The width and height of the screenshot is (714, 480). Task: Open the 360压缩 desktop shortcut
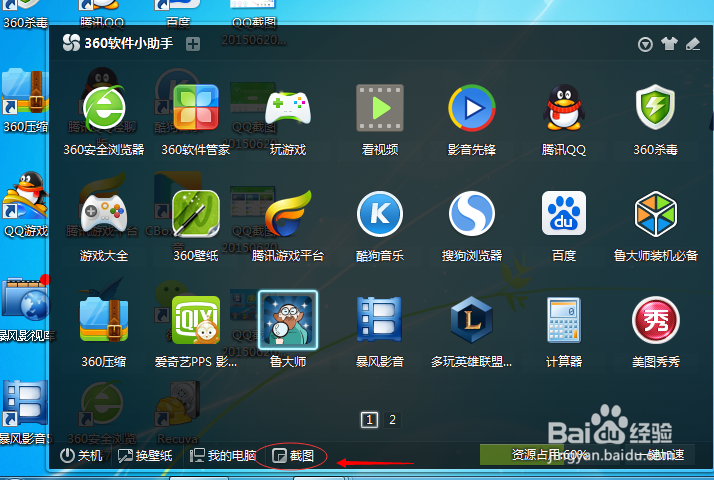[25, 101]
